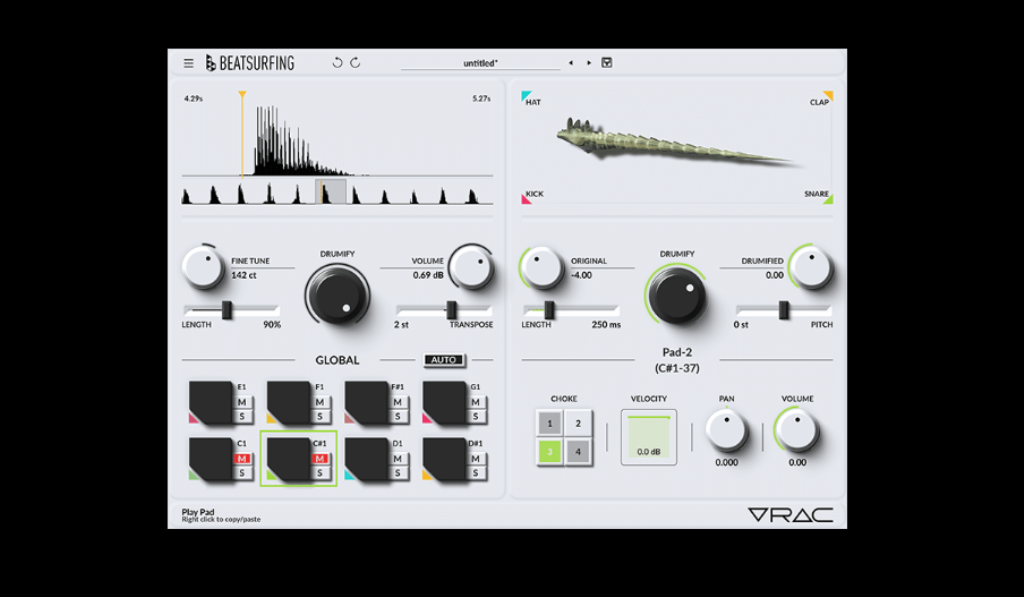Screen dimensions: 1024x597
Task: Solo the D#1 pad
Action: [x=475, y=473]
